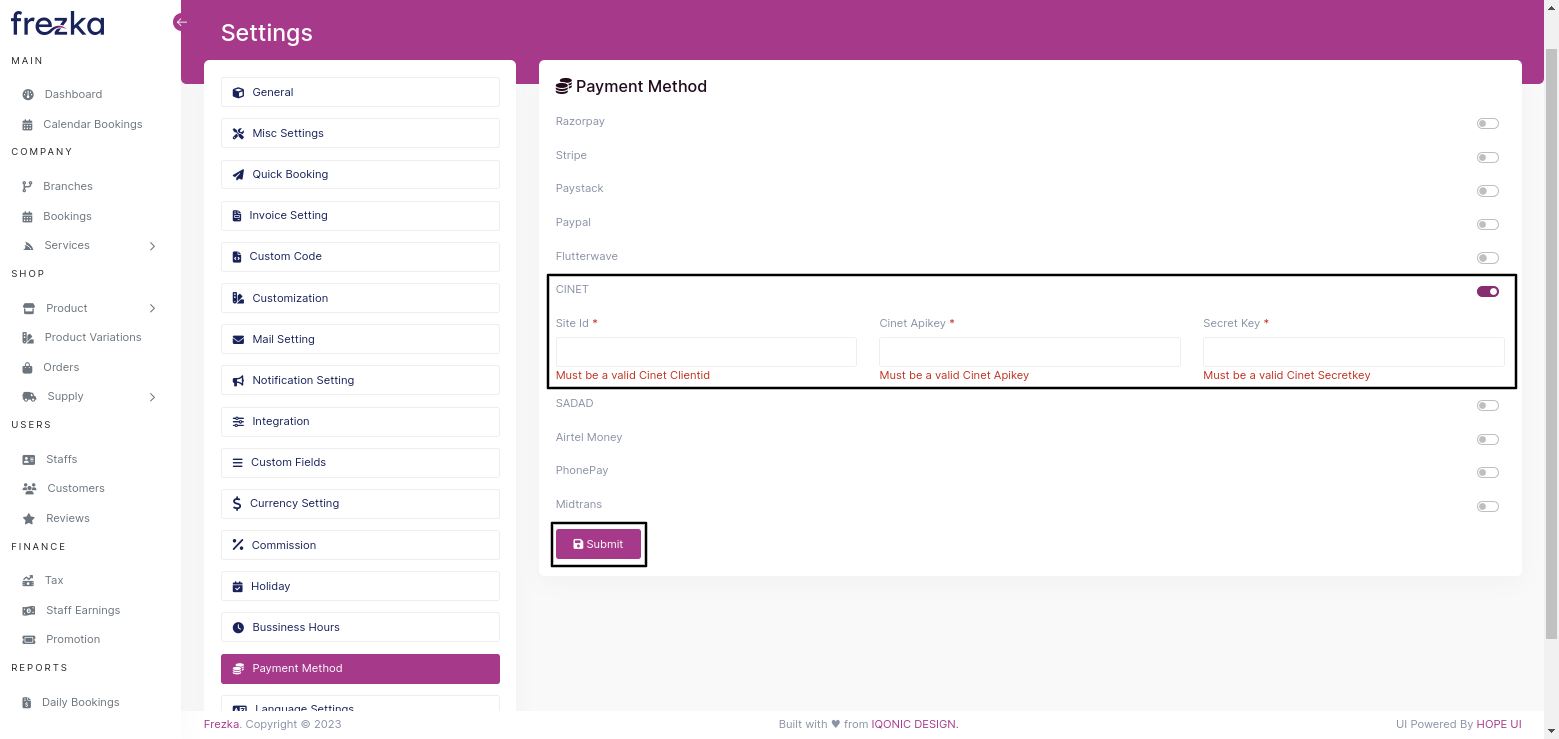The width and height of the screenshot is (1559, 739).
Task: Click the Customers people icon
Action: click(x=29, y=489)
